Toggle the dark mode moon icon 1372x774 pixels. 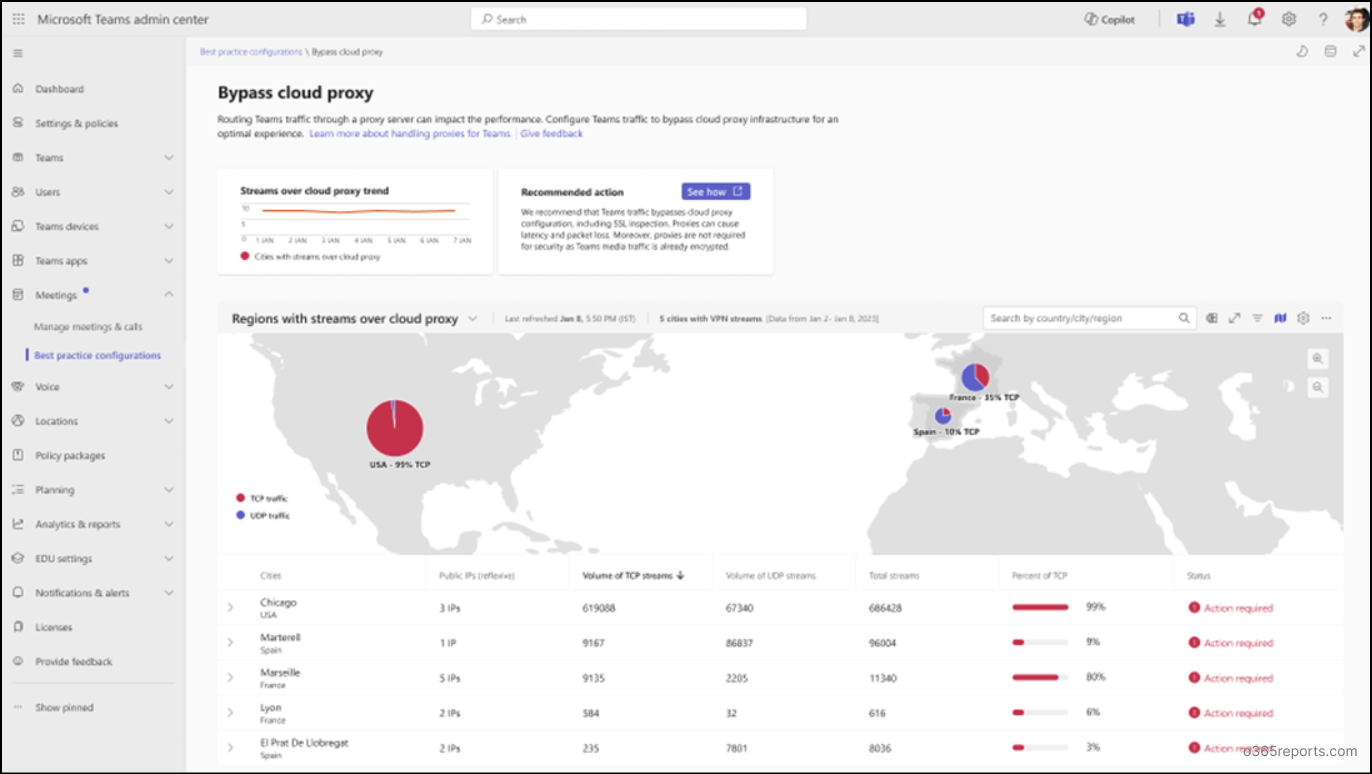[1302, 52]
